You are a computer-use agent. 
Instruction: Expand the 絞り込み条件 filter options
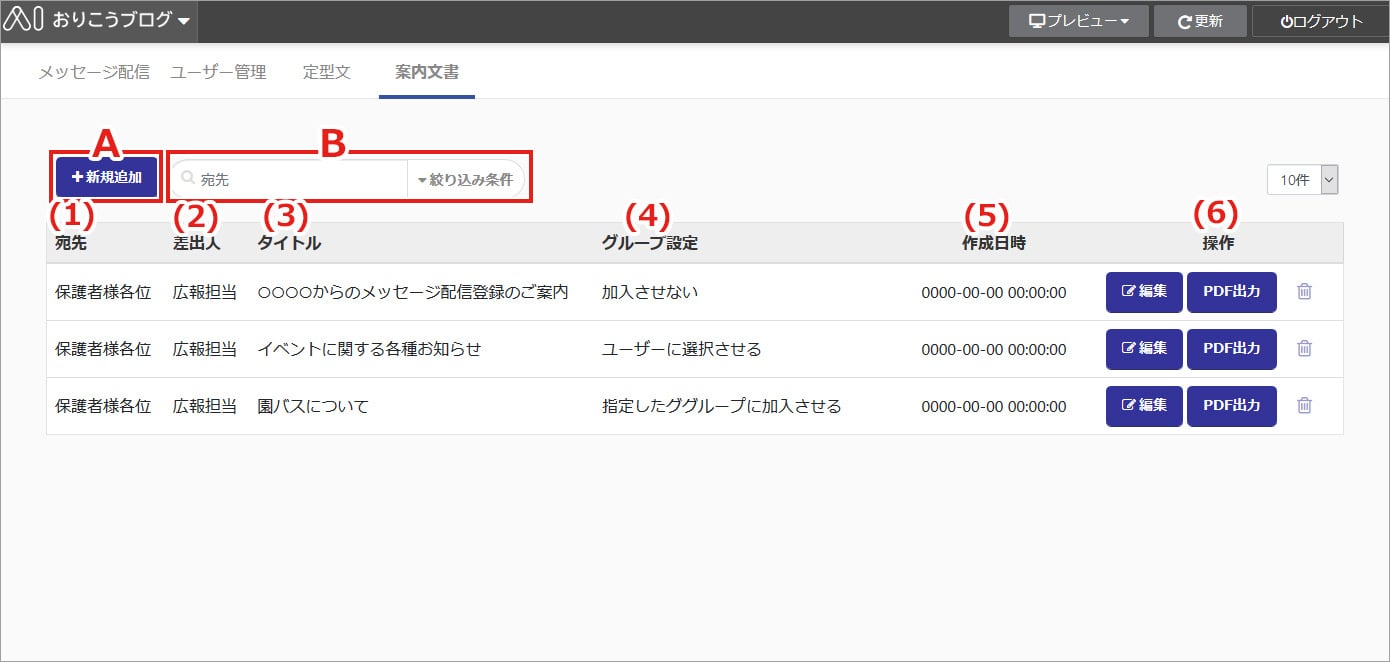pyautogui.click(x=466, y=180)
